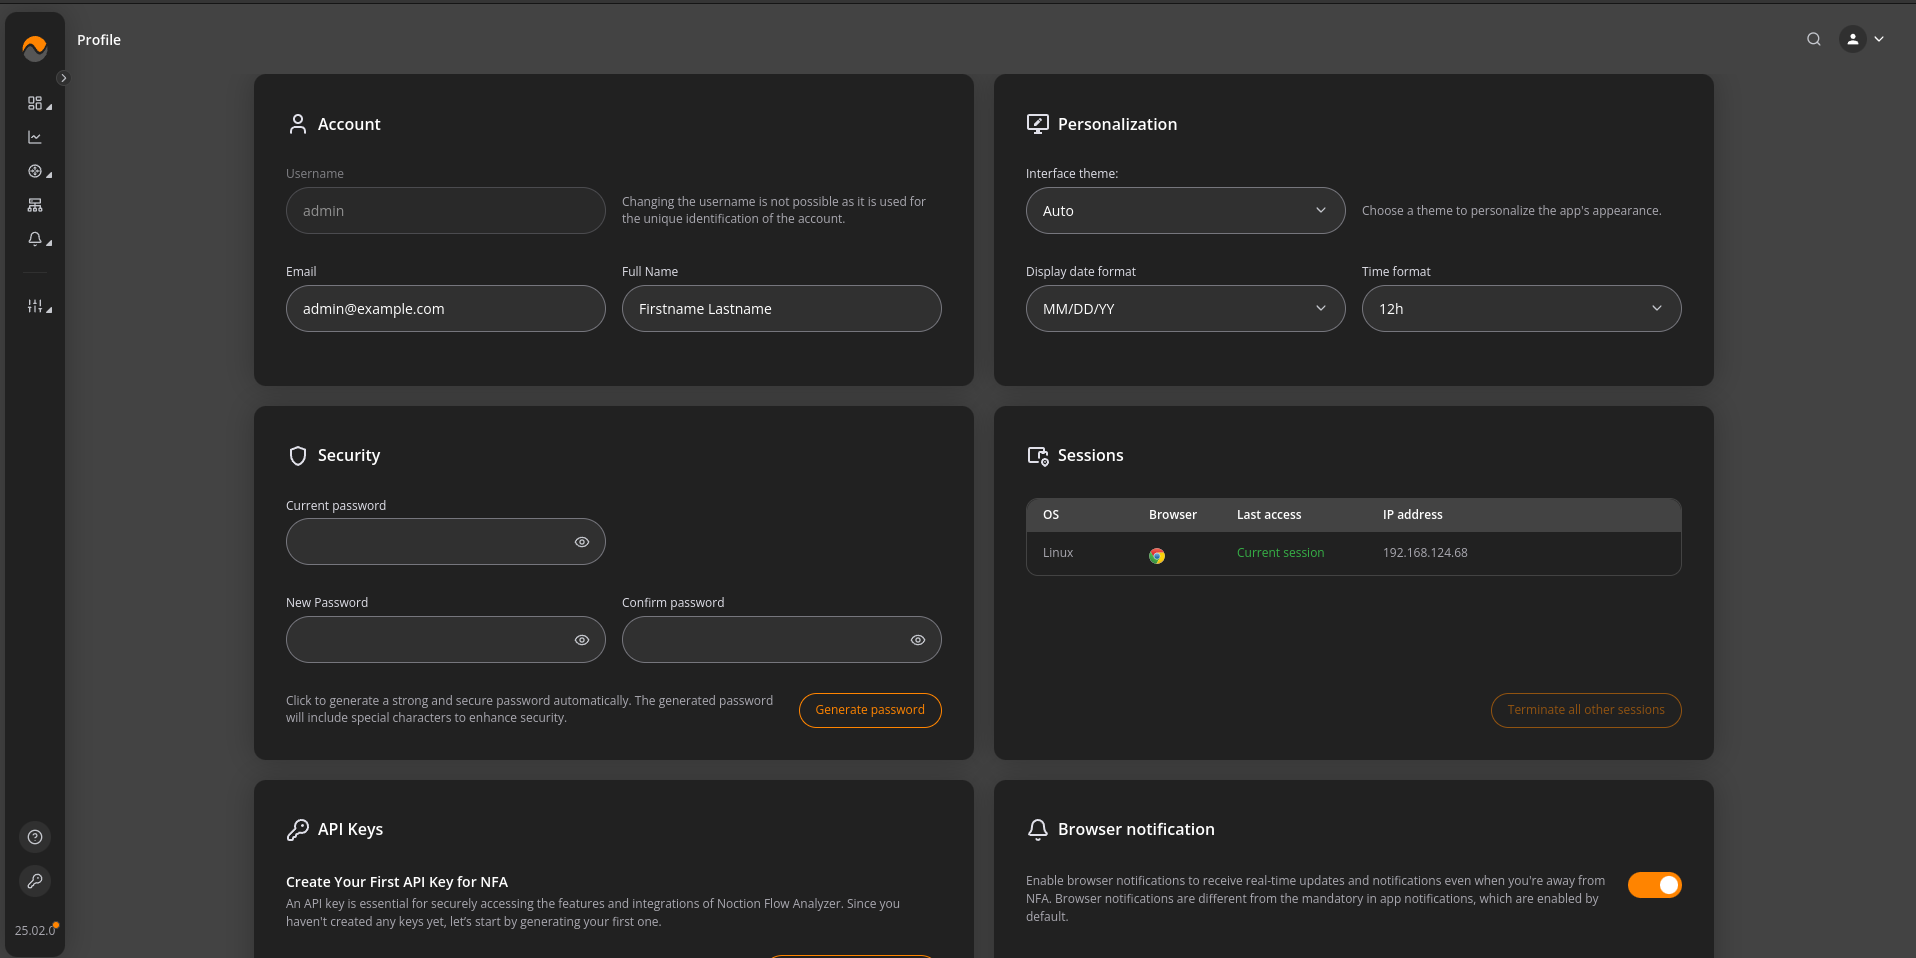Click the key icon in the sidebar bottom

point(35,881)
